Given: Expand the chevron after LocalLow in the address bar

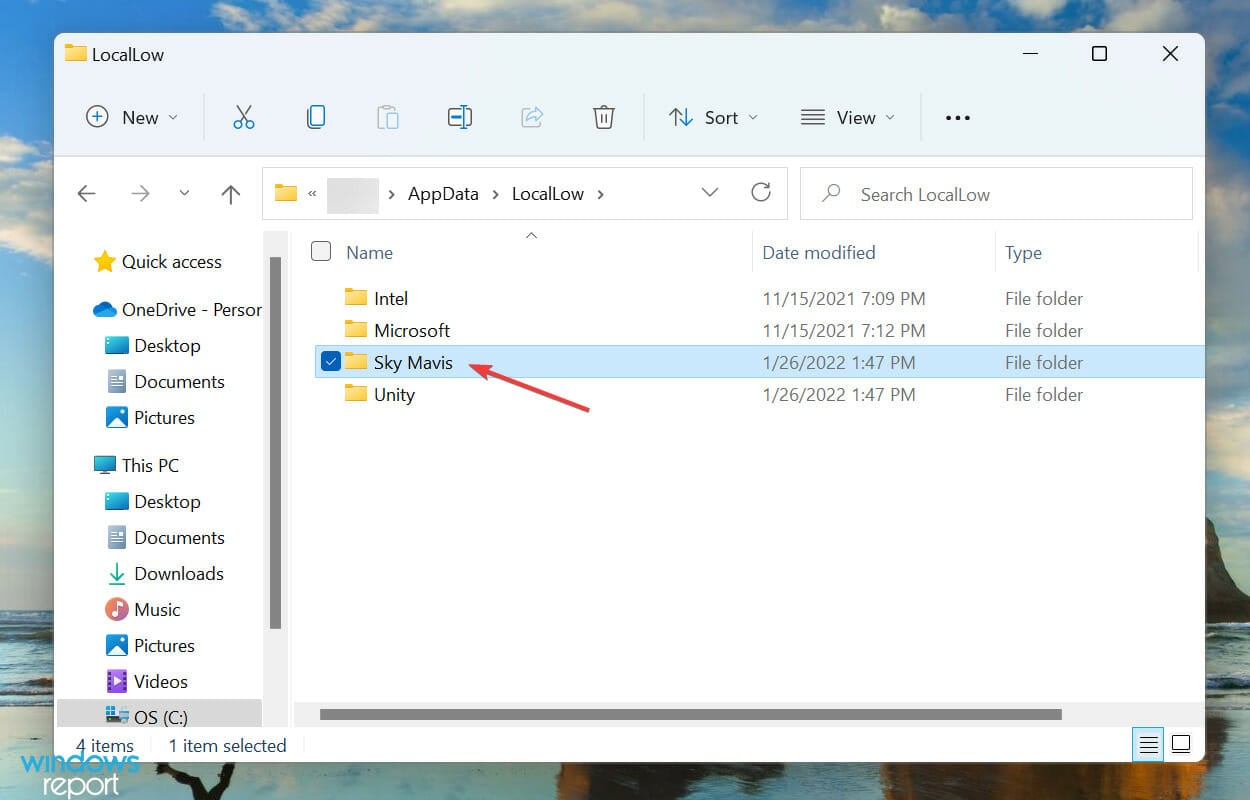Looking at the screenshot, I should click(600, 194).
